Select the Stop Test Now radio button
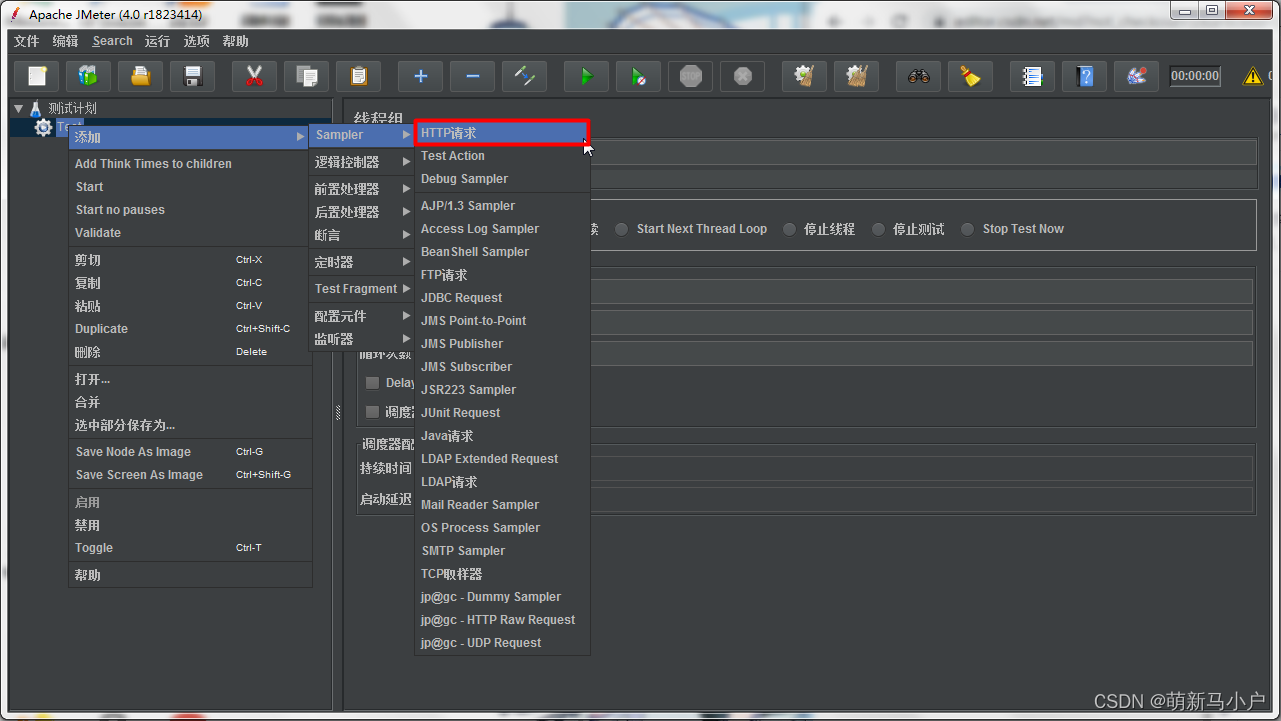This screenshot has height=721, width=1281. [x=967, y=229]
